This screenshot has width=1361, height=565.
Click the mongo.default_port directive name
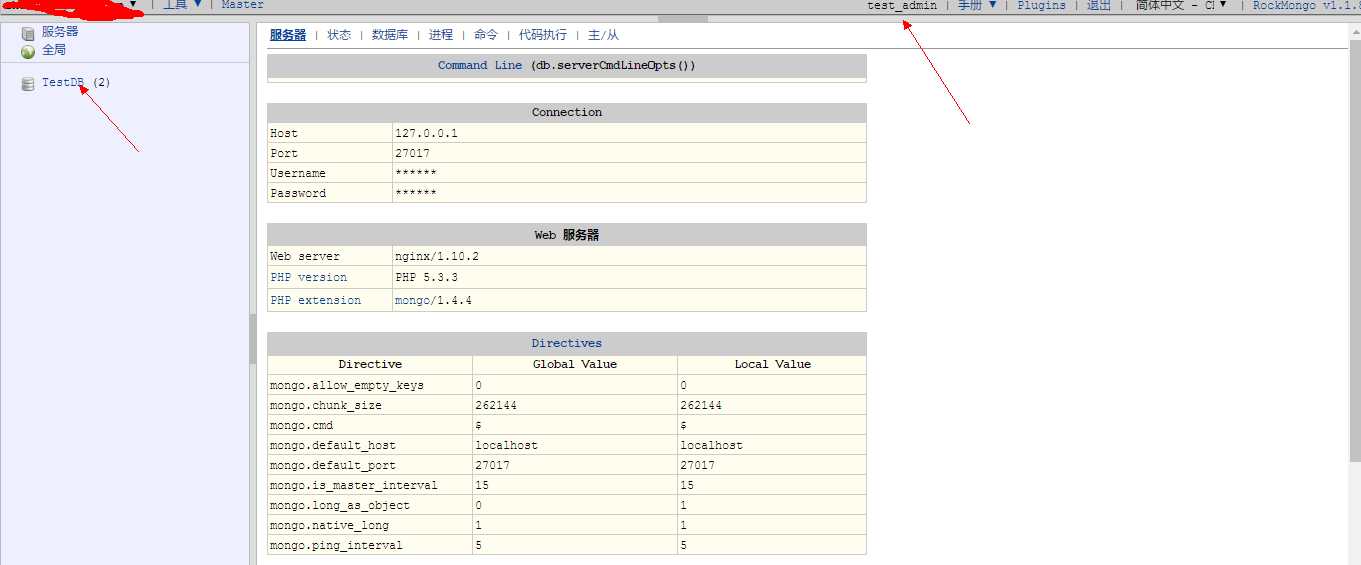click(333, 466)
